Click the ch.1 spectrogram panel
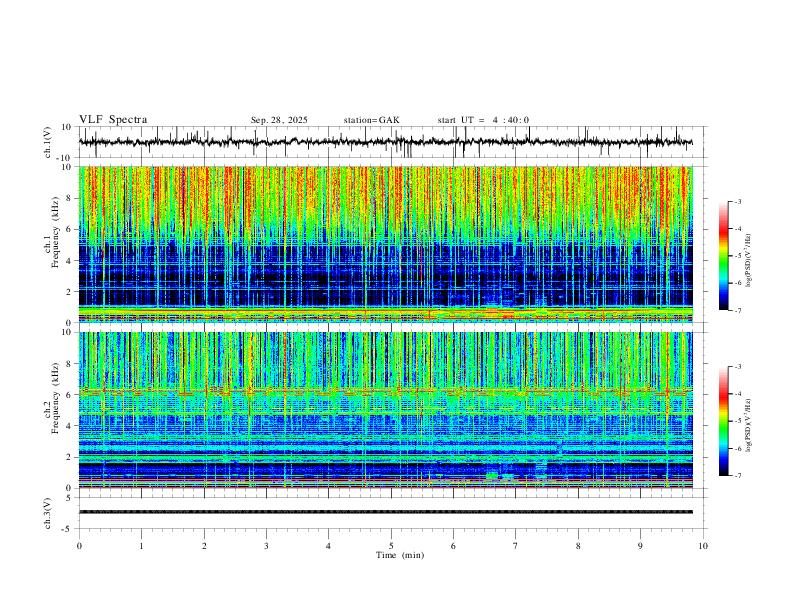The height and width of the screenshot is (612, 792). coord(385,244)
